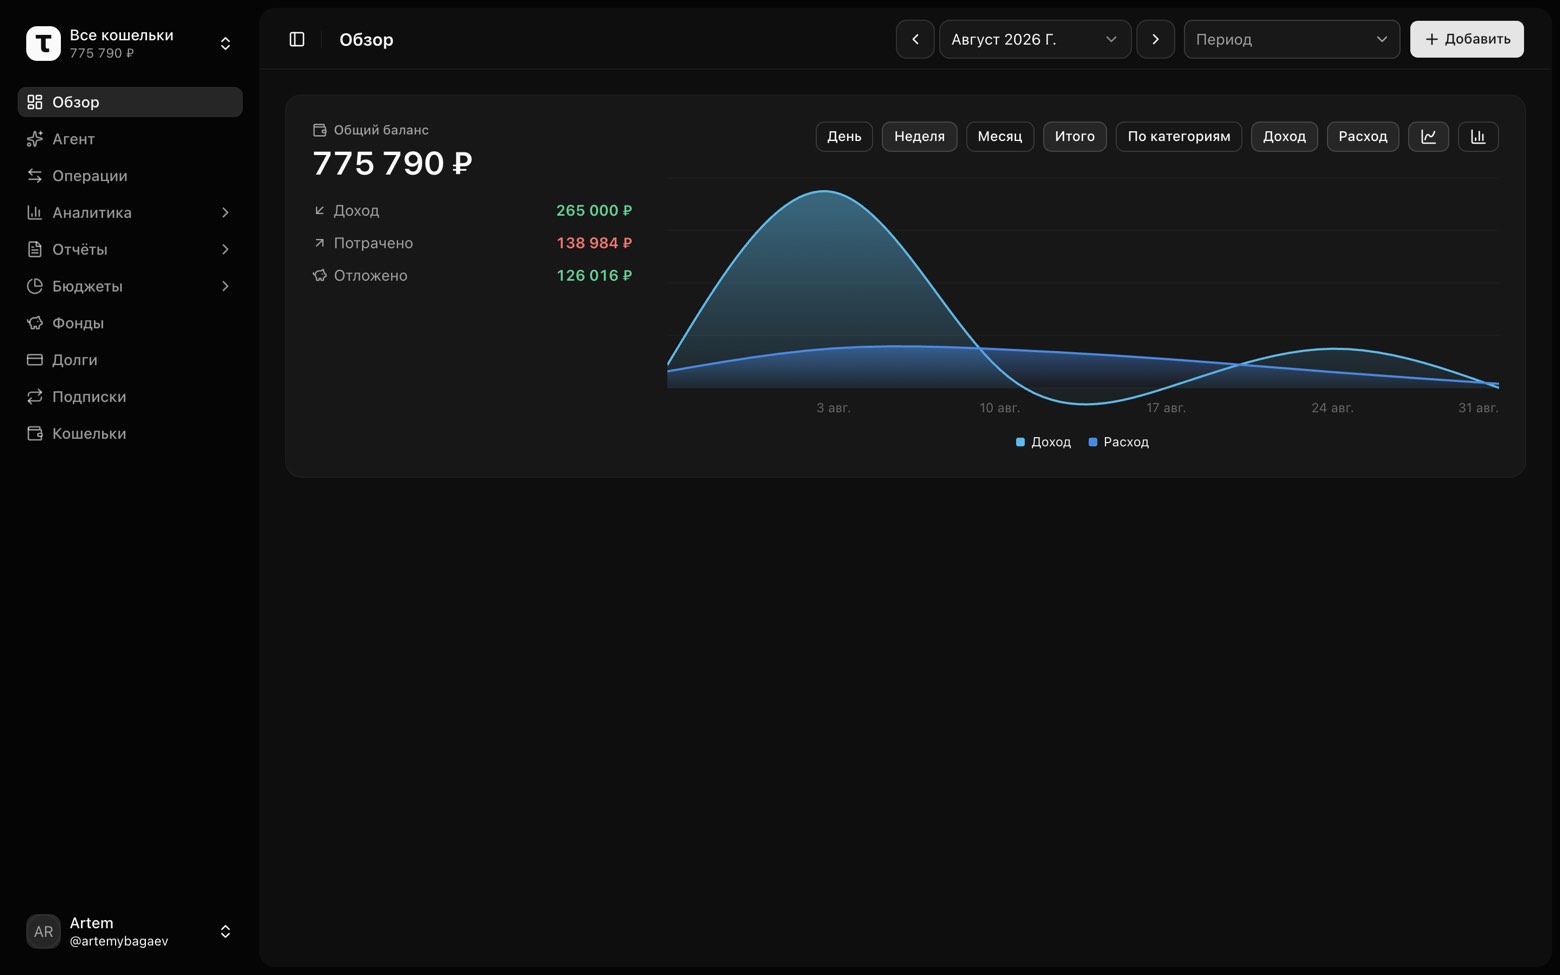
Task: Expand the Отчёты submenu chevron
Action: coord(225,249)
